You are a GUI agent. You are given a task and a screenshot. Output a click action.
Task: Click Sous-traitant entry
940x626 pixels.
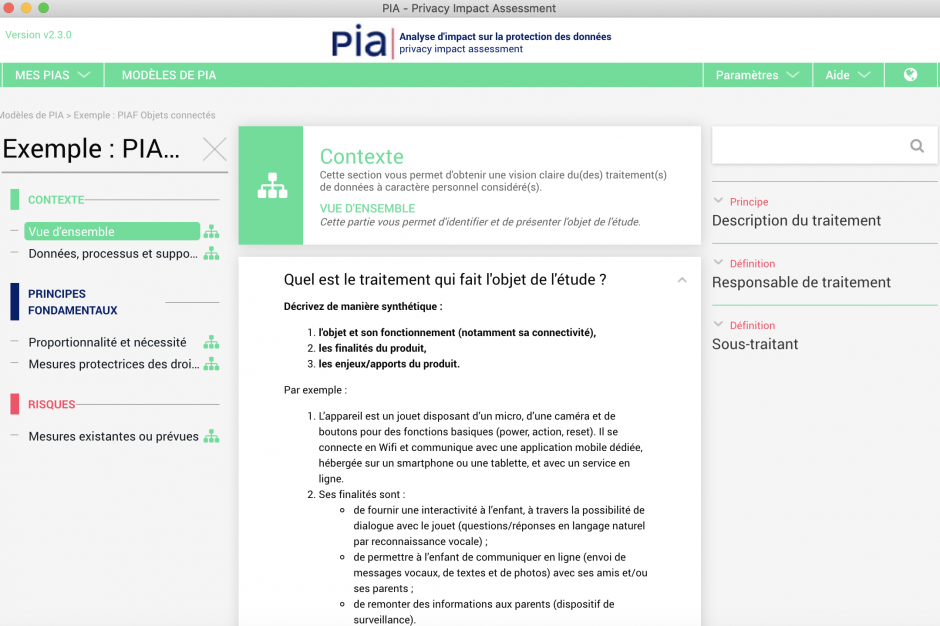[755, 344]
